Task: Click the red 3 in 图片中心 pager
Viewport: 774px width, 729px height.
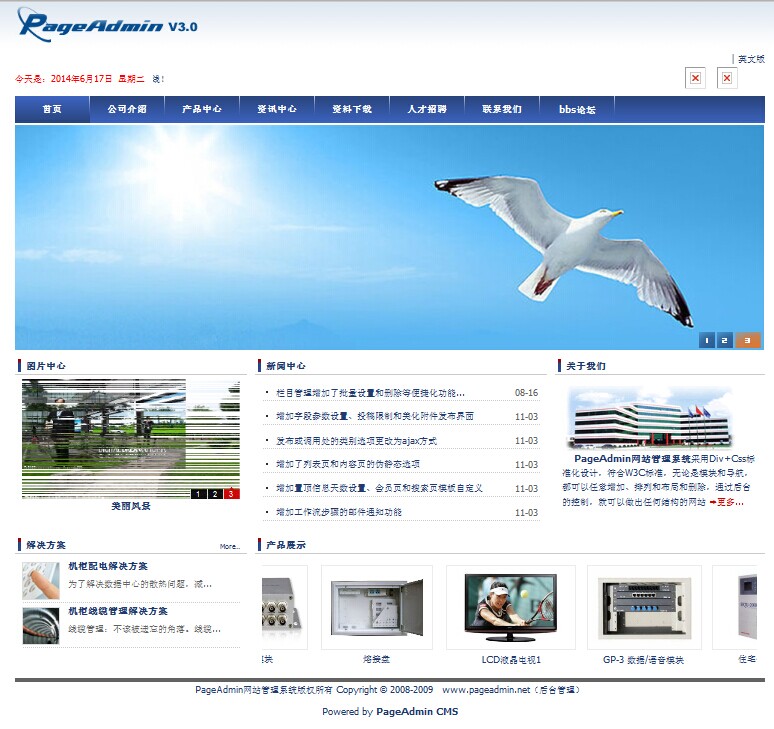Action: pos(231,493)
